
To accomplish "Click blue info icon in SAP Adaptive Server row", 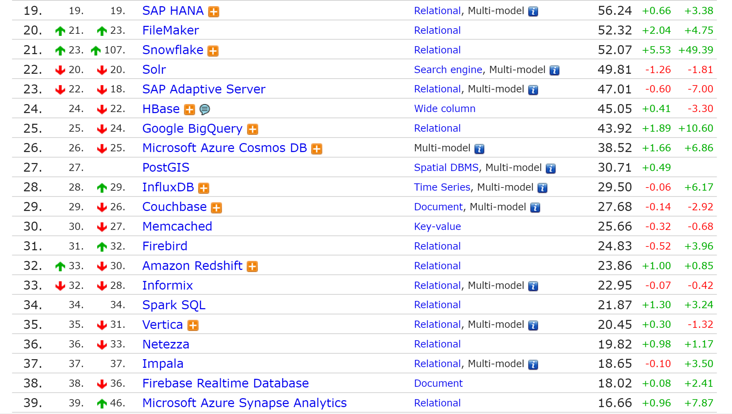I will tap(533, 90).
